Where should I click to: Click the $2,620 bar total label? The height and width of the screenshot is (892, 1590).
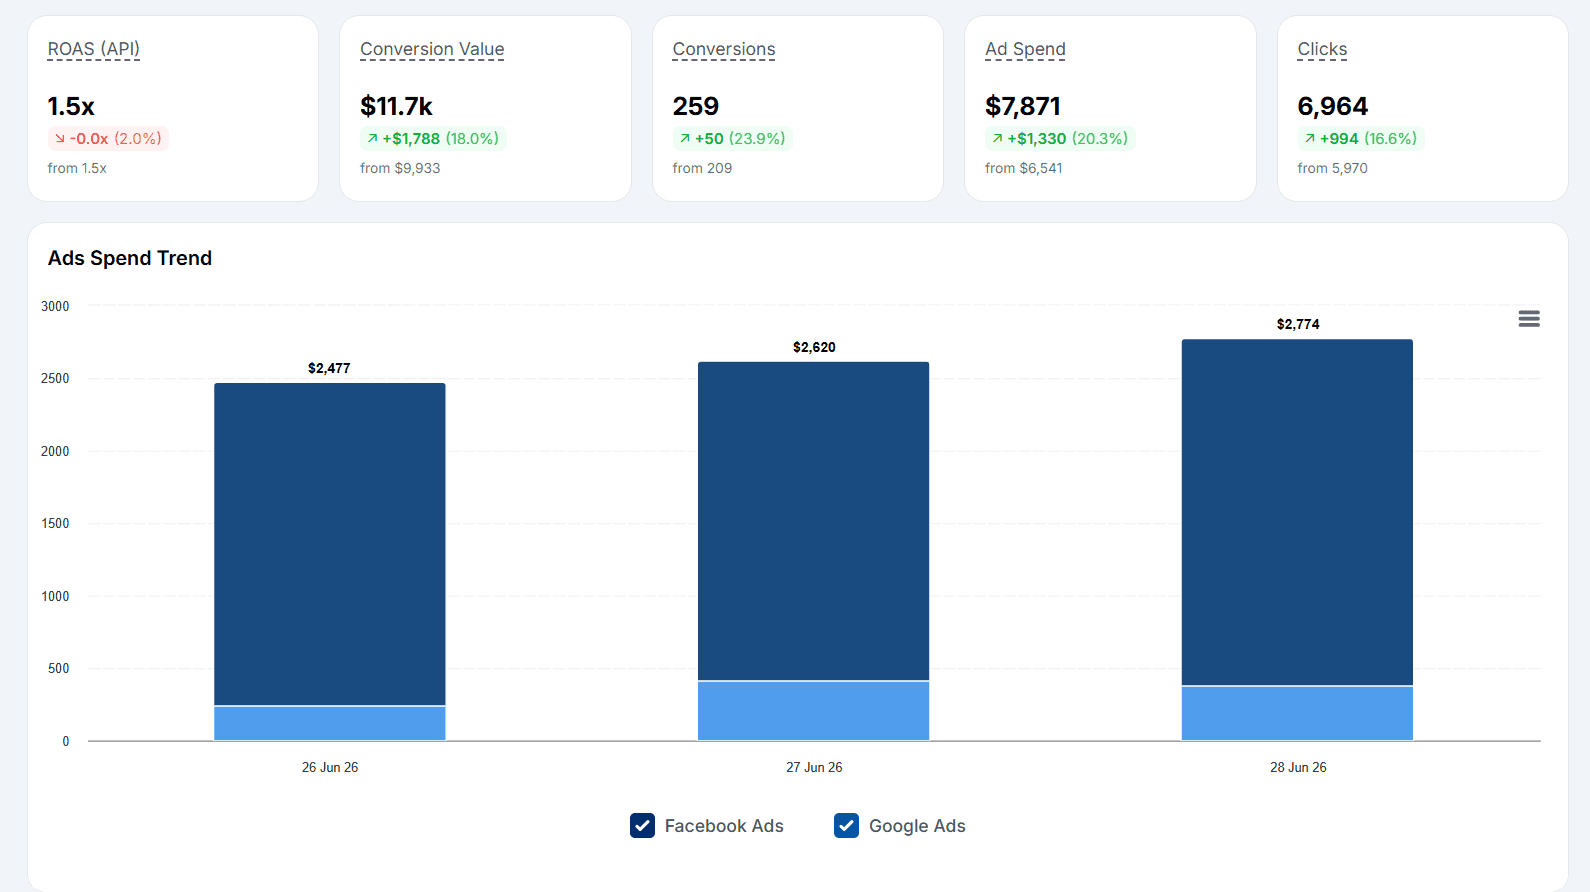pos(814,347)
